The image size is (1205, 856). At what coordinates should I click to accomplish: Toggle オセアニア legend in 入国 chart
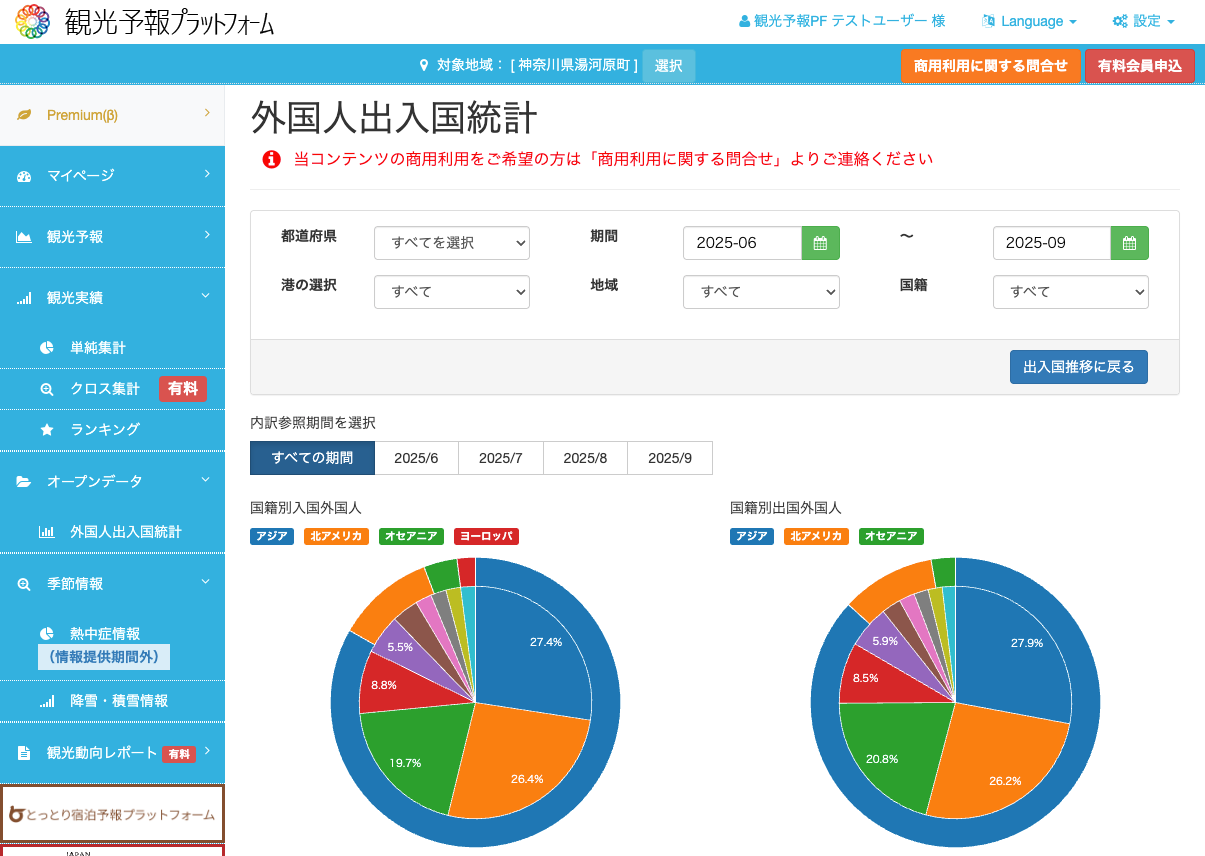[411, 536]
